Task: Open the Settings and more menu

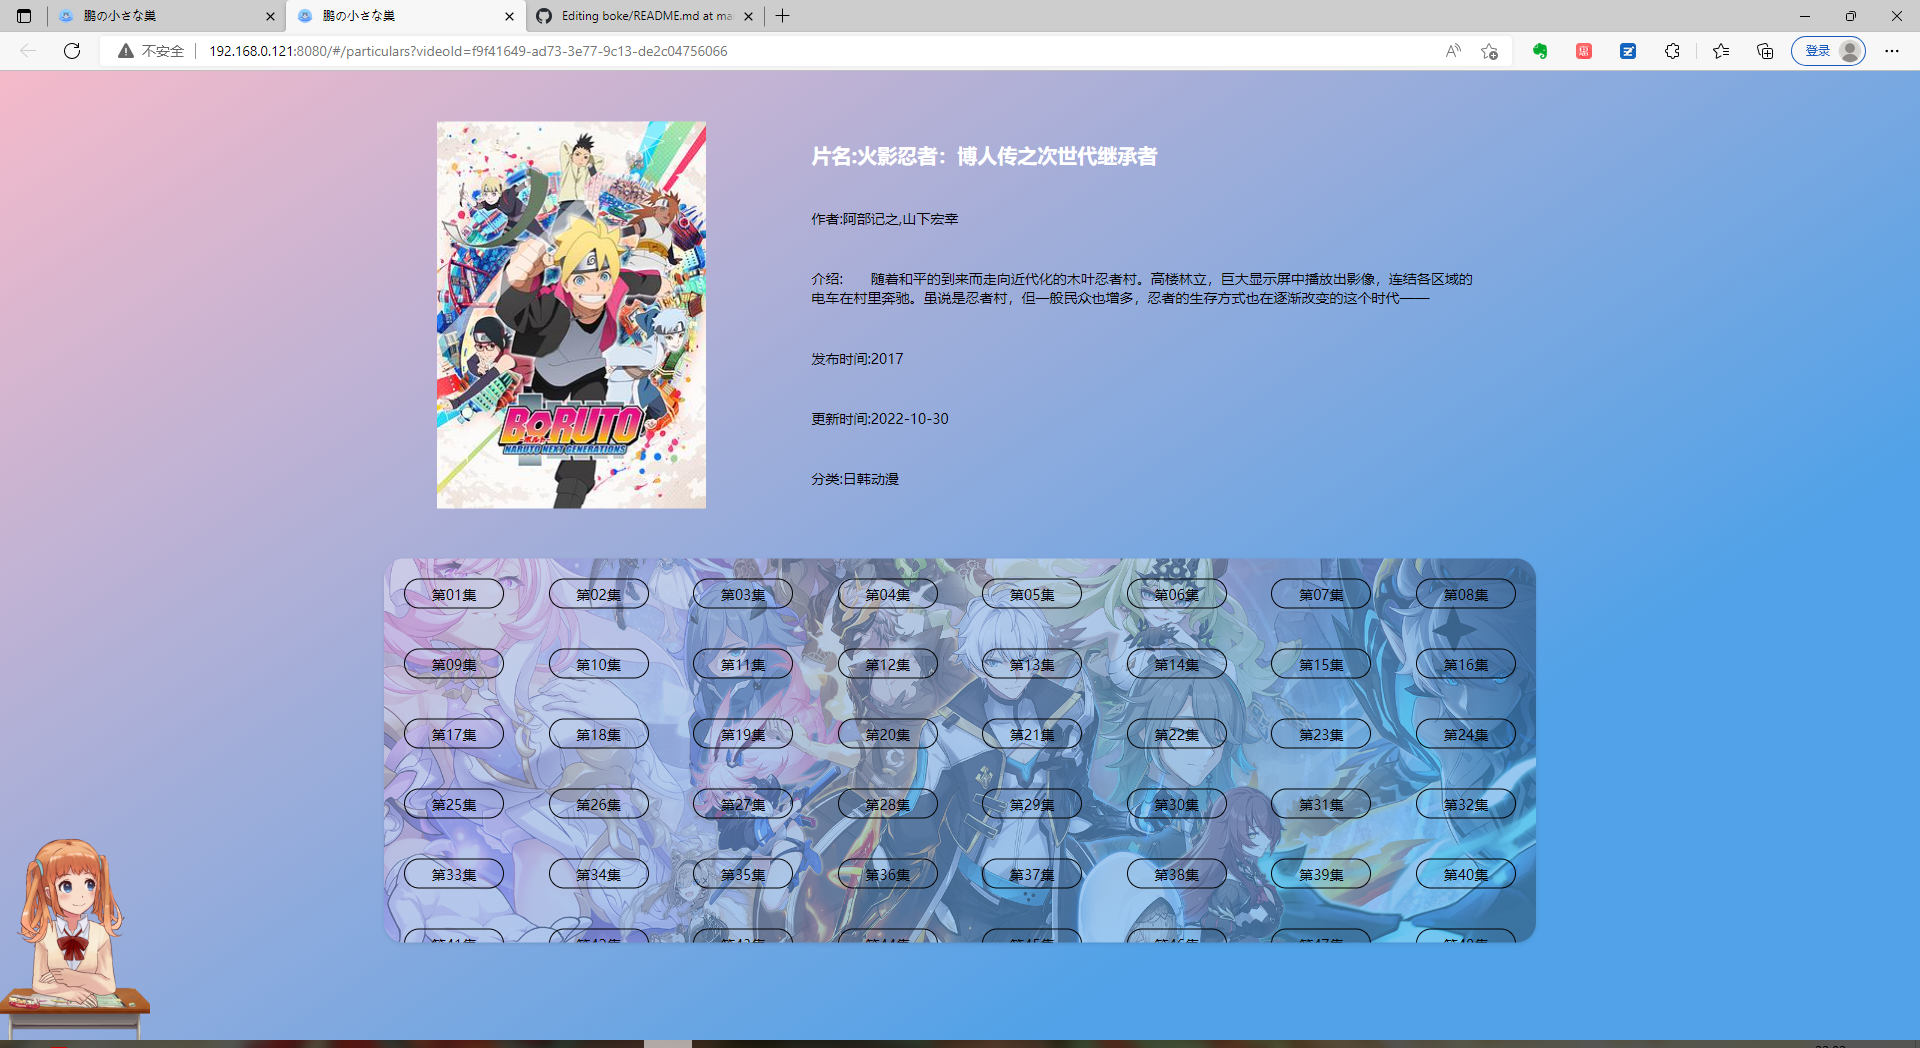Action: tap(1892, 50)
